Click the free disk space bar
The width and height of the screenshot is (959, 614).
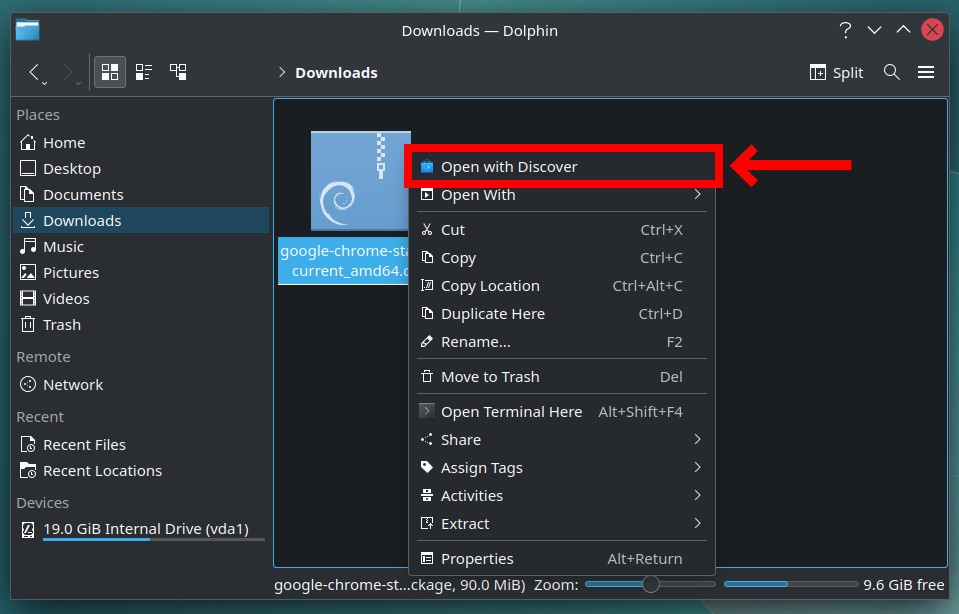click(790, 585)
